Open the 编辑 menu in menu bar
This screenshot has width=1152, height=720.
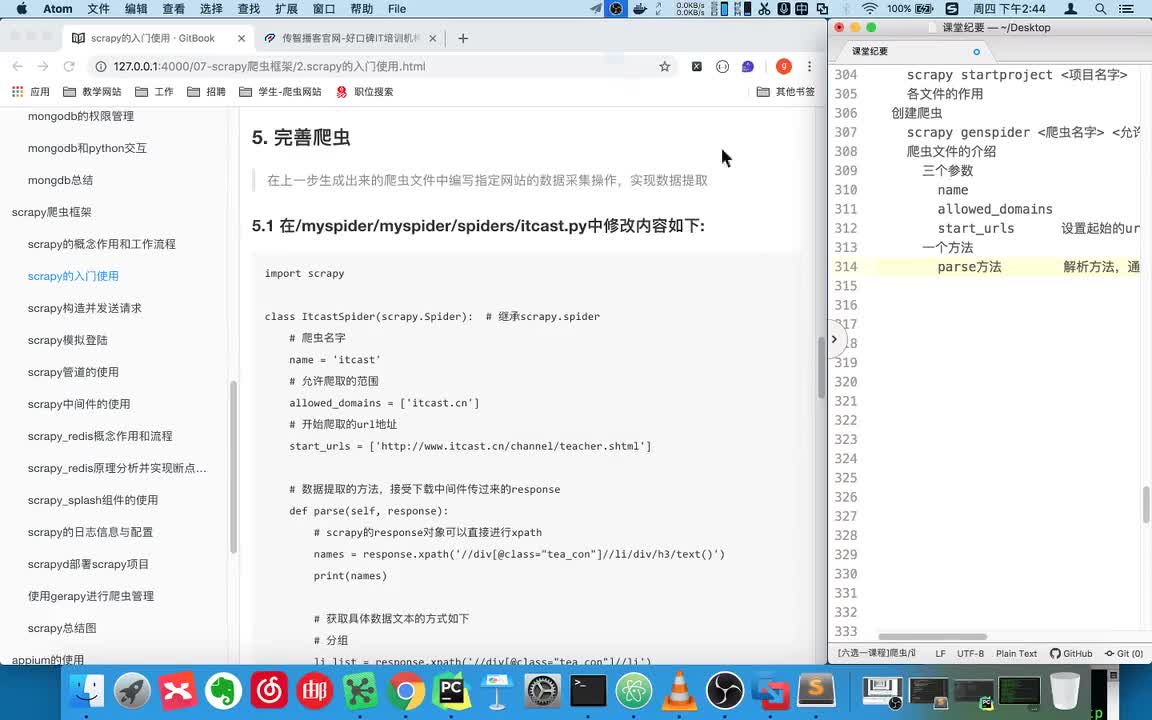(136, 9)
